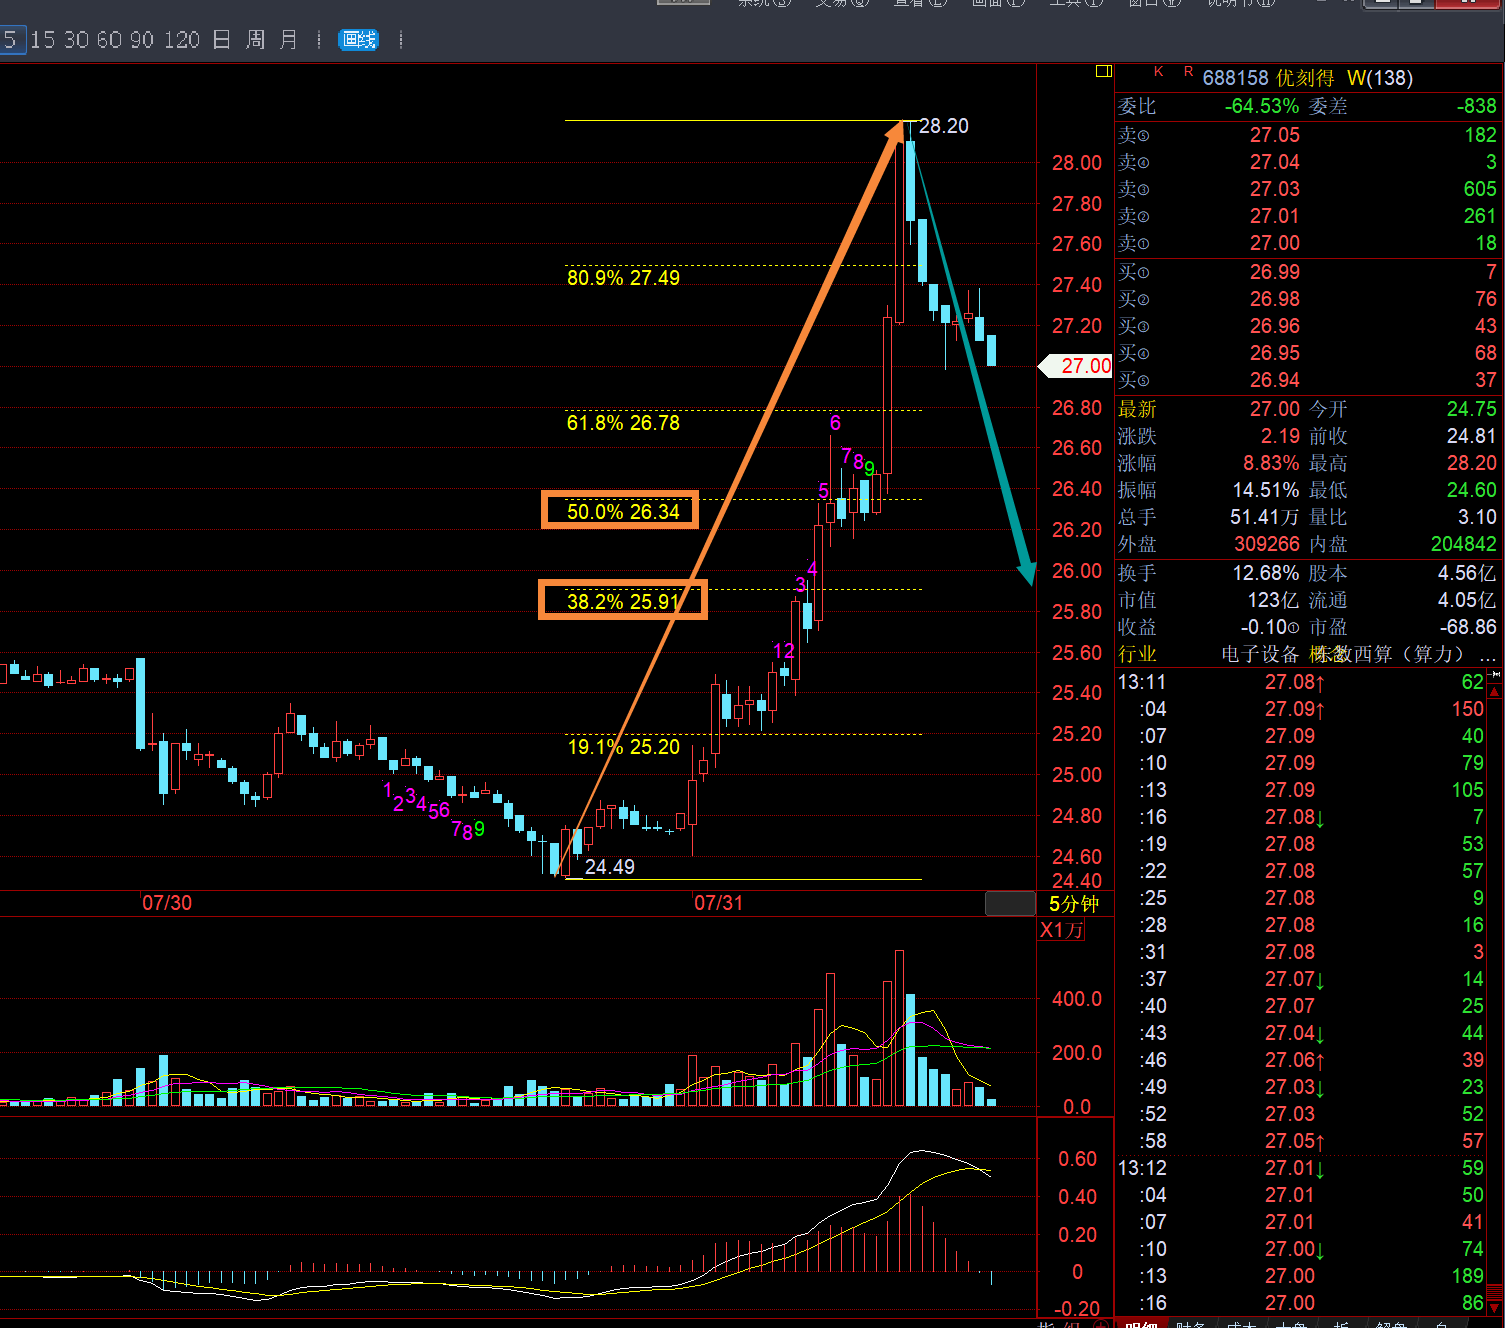Click the 5分钟 period label
The width and height of the screenshot is (1505, 1328).
(x=1074, y=904)
